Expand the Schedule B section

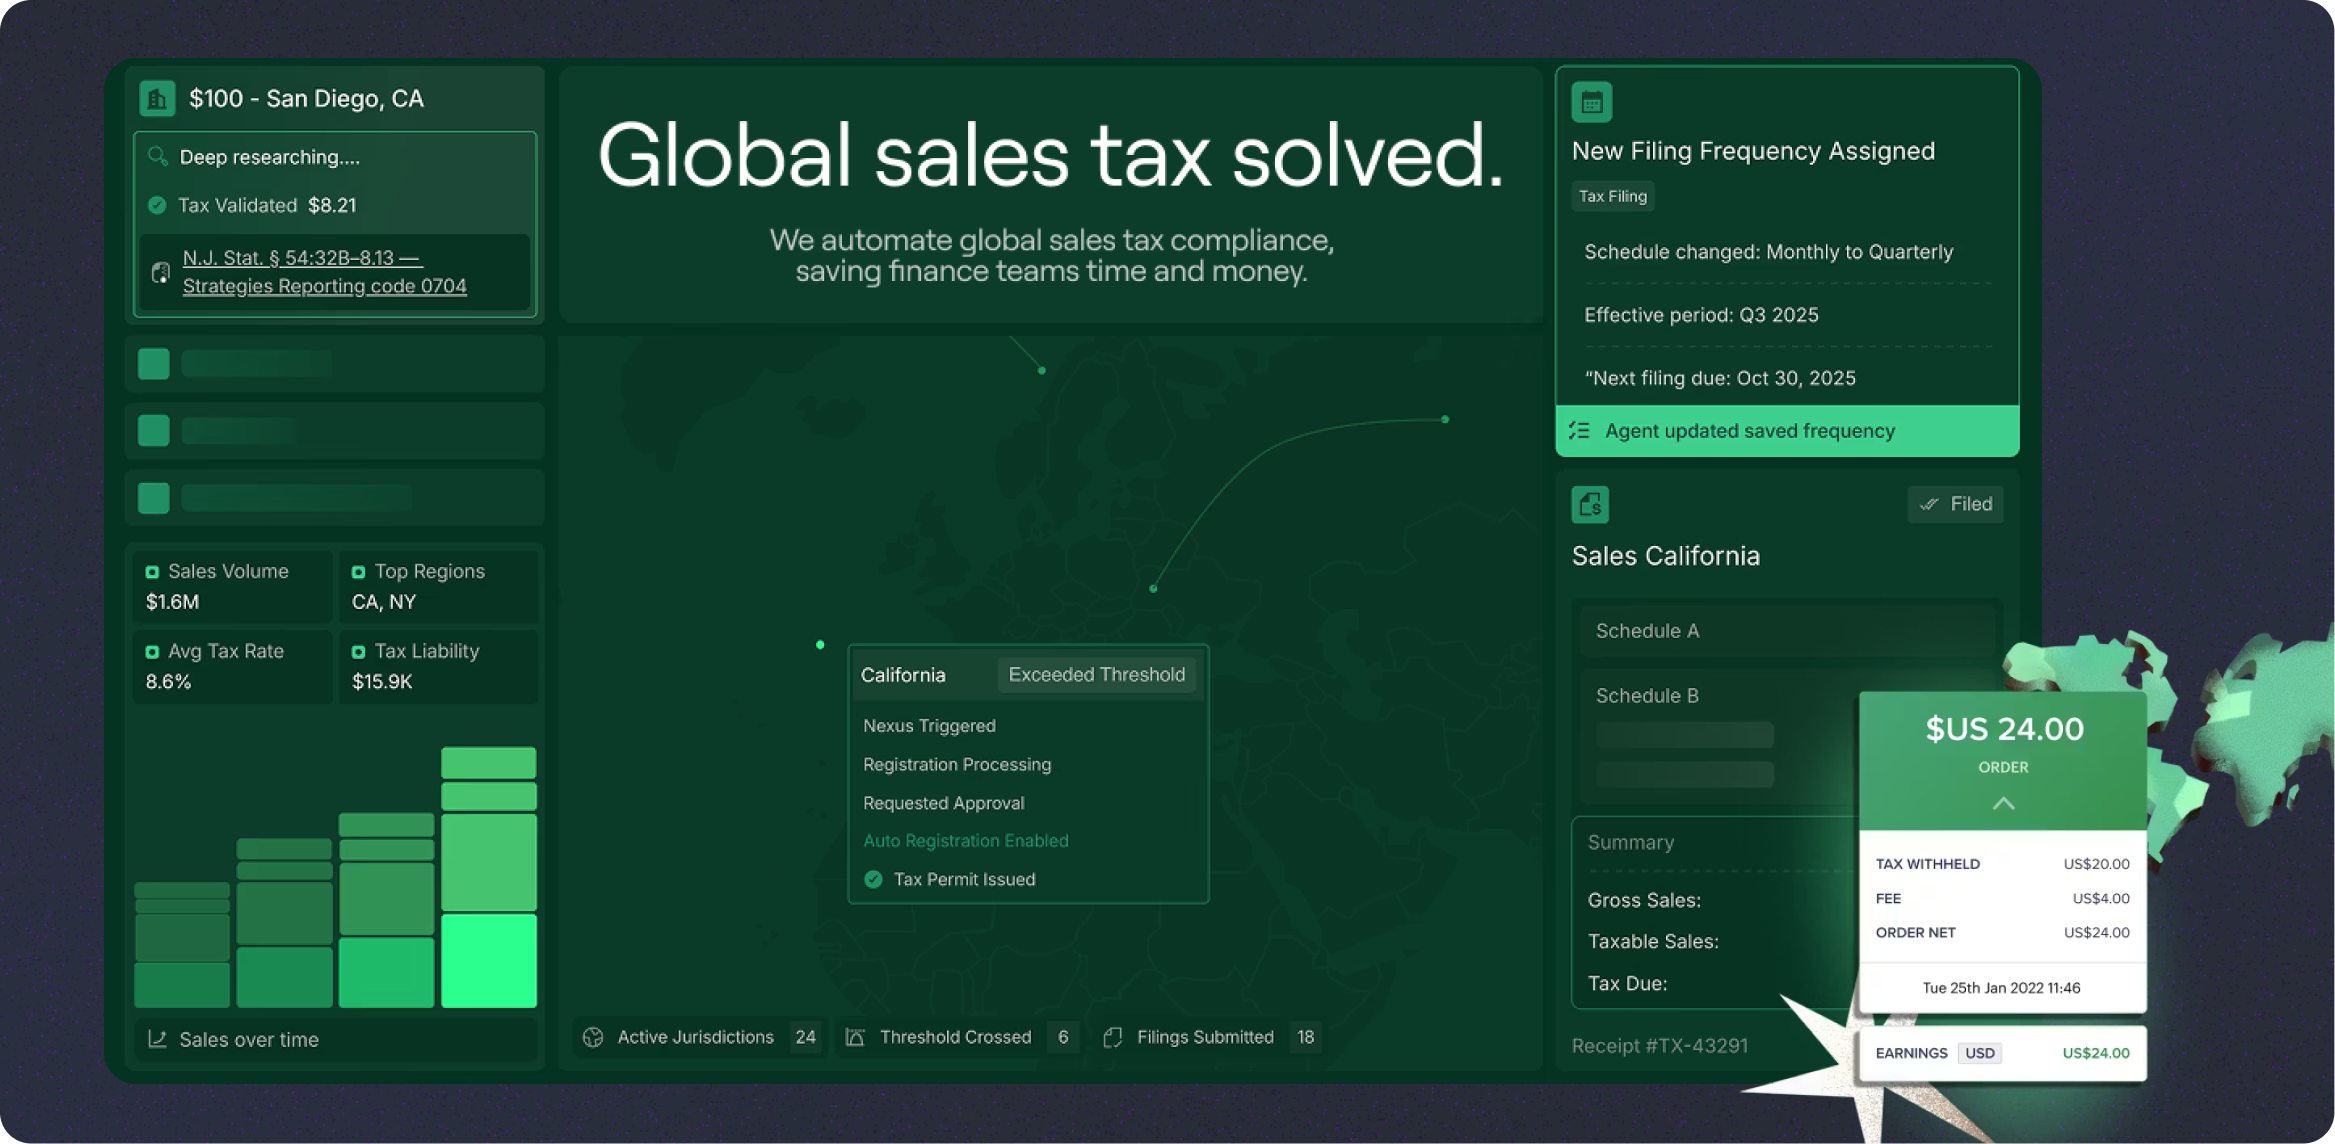(1647, 695)
